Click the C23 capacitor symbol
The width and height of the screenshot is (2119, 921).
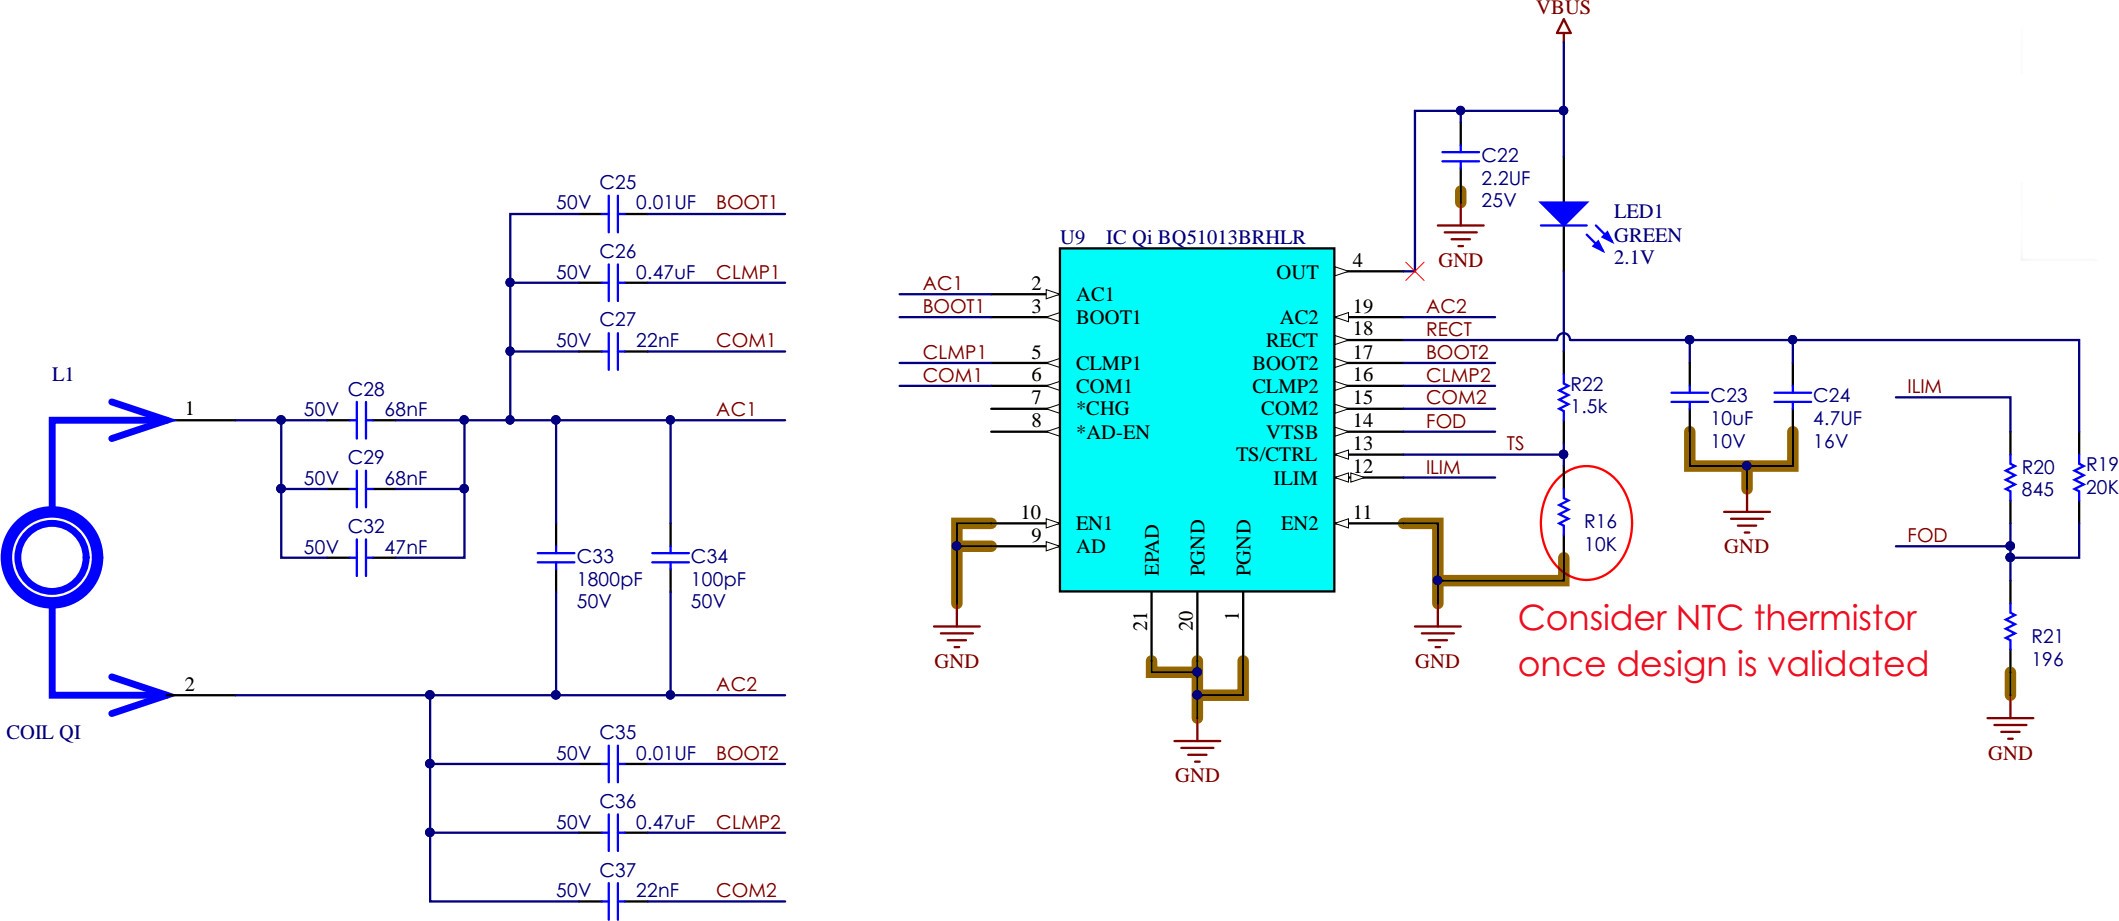click(x=1689, y=397)
